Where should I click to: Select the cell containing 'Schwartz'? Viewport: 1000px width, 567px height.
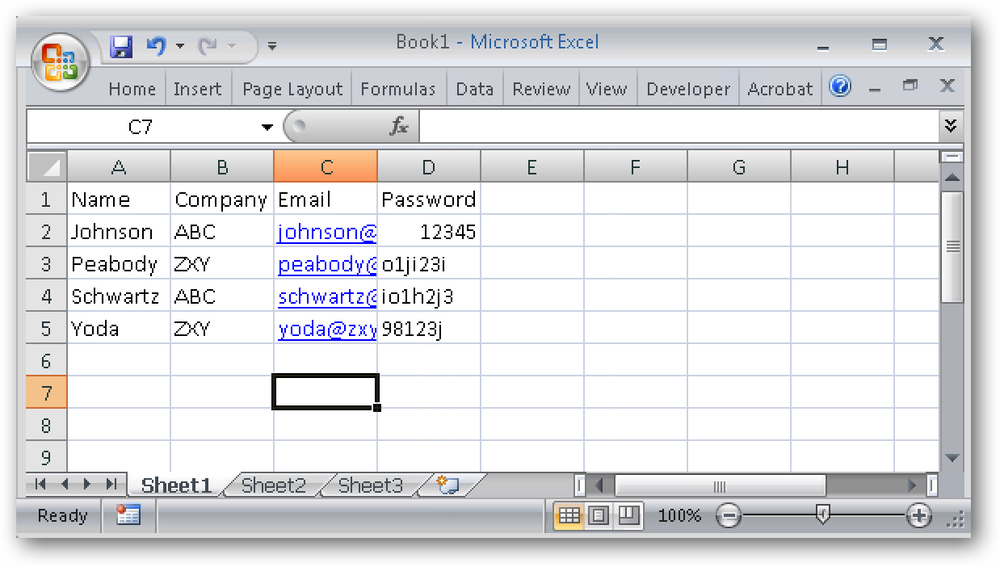[x=119, y=297]
